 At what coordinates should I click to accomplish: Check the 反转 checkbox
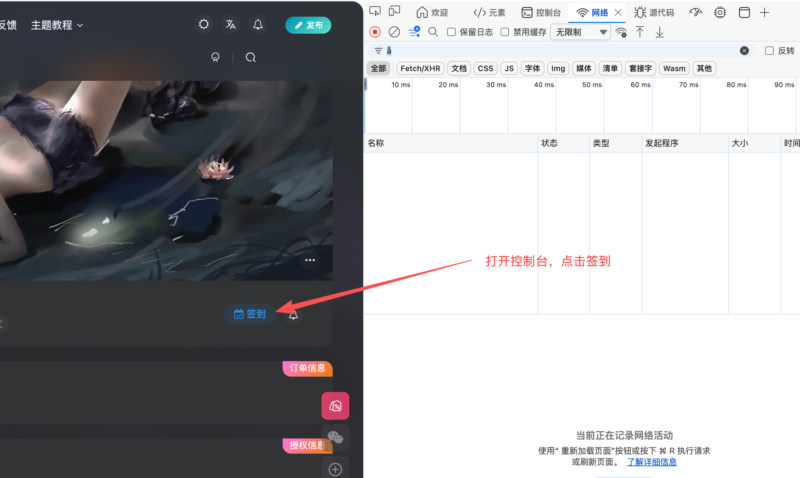point(769,51)
